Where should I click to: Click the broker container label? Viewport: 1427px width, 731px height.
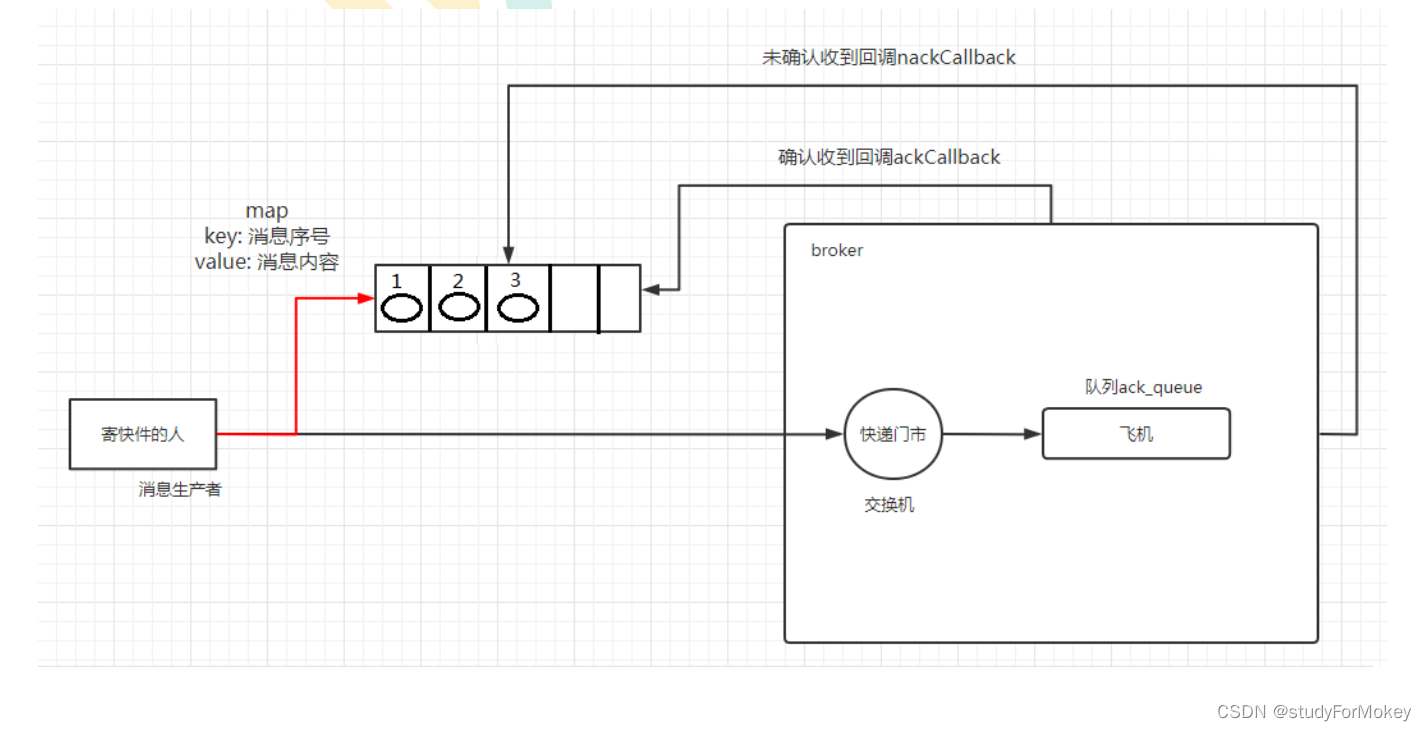click(x=837, y=251)
